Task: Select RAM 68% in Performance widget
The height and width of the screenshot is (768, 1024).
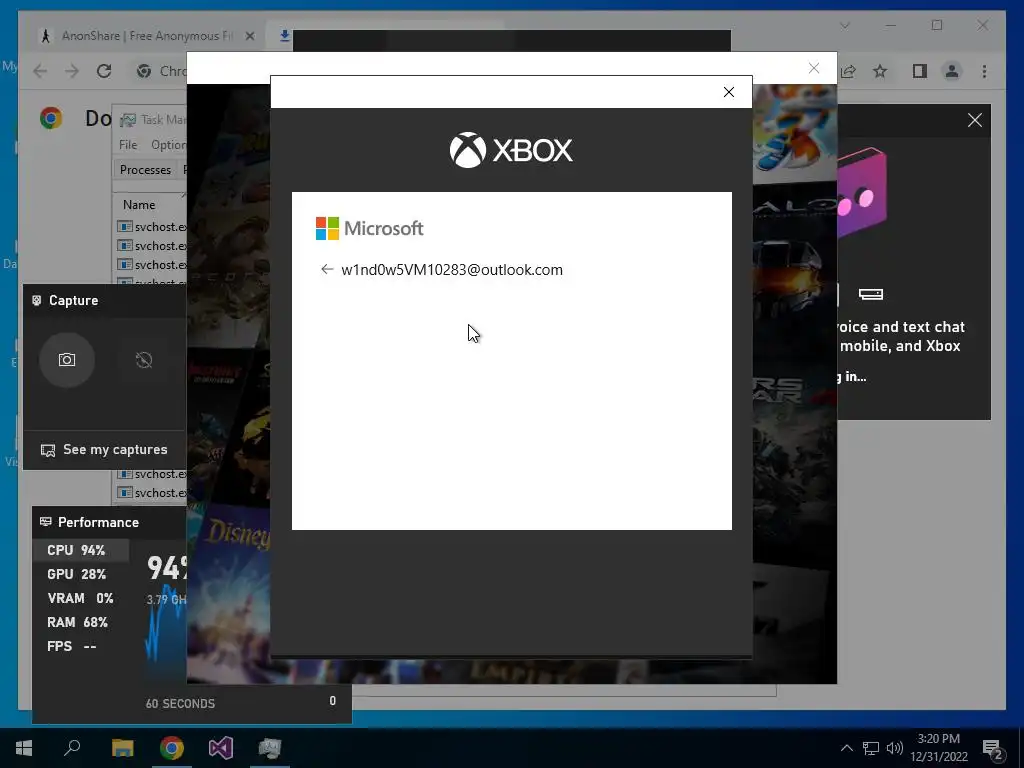Action: 80,622
